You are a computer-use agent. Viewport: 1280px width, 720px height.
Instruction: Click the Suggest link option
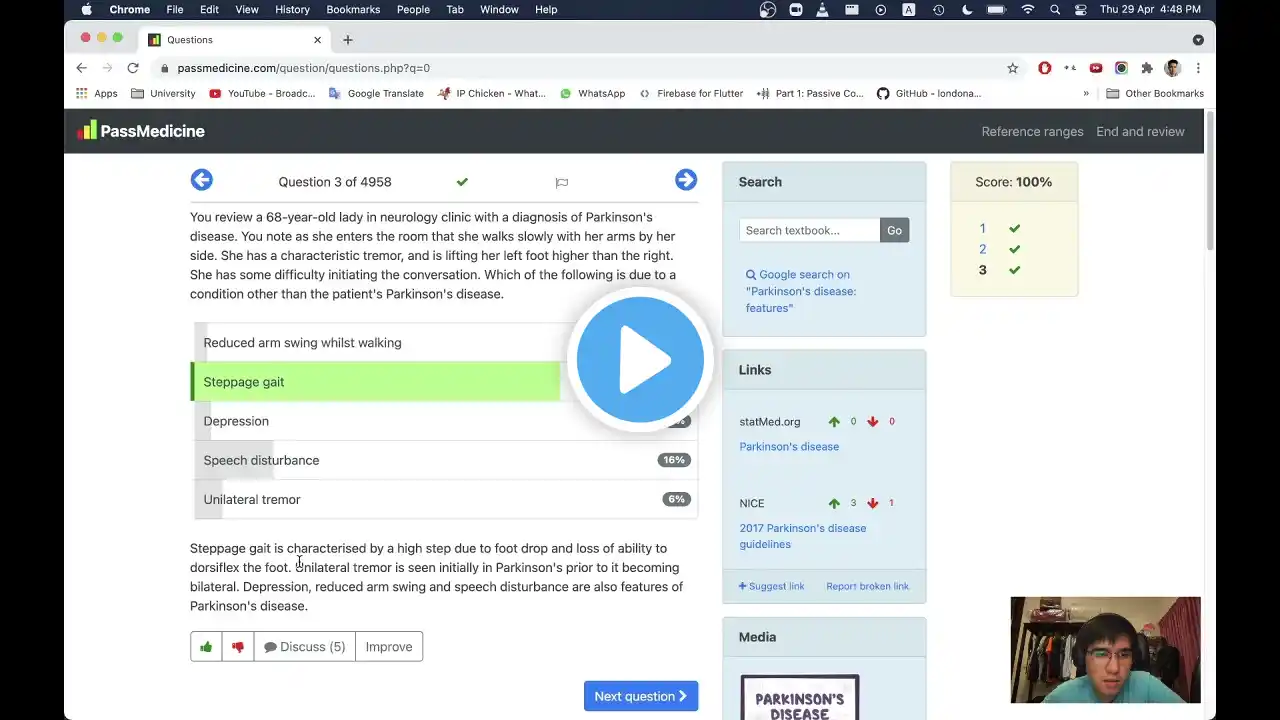(771, 586)
